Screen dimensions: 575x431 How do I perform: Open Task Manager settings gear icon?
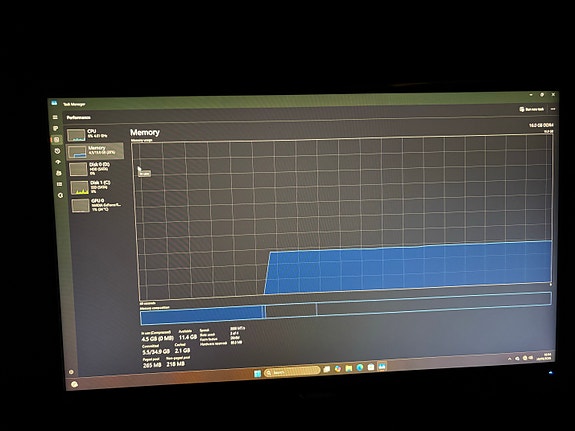pyautogui.click(x=71, y=372)
